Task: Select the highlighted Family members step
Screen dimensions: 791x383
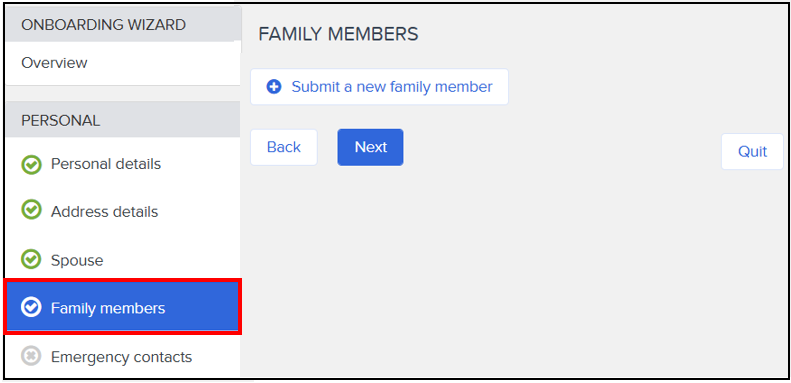Action: click(123, 307)
